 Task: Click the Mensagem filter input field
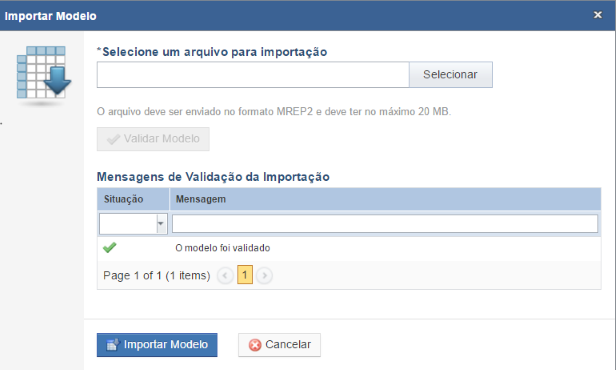point(385,224)
